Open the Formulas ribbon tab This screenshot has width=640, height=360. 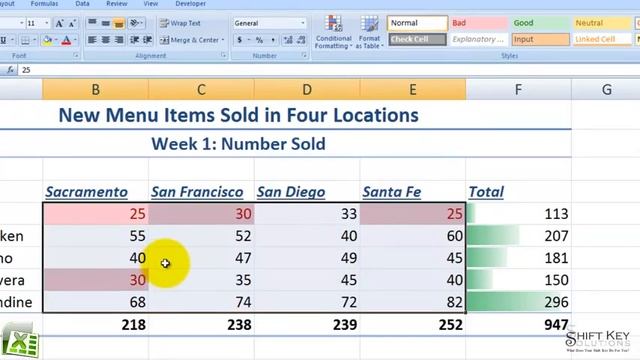(x=44, y=4)
